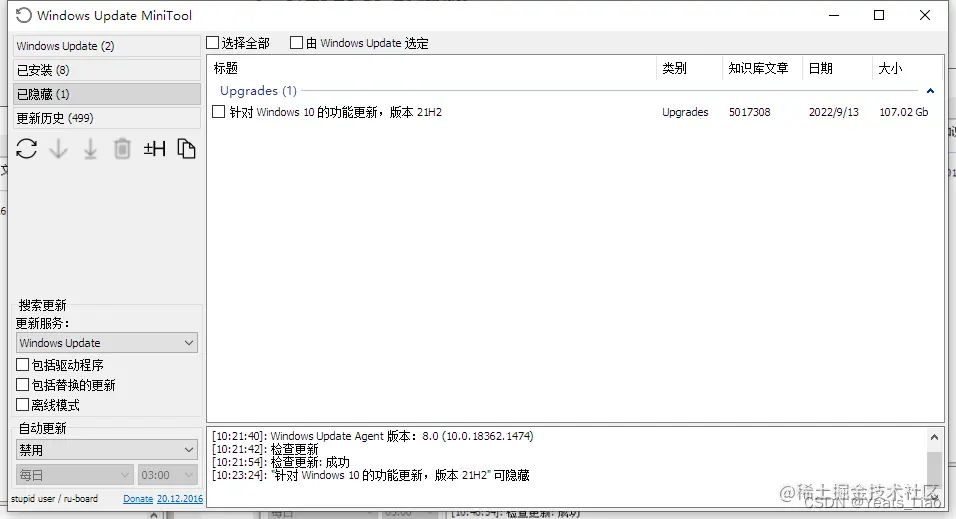The width and height of the screenshot is (956, 519).
Task: Click the Donate link
Action: pyautogui.click(x=138, y=498)
